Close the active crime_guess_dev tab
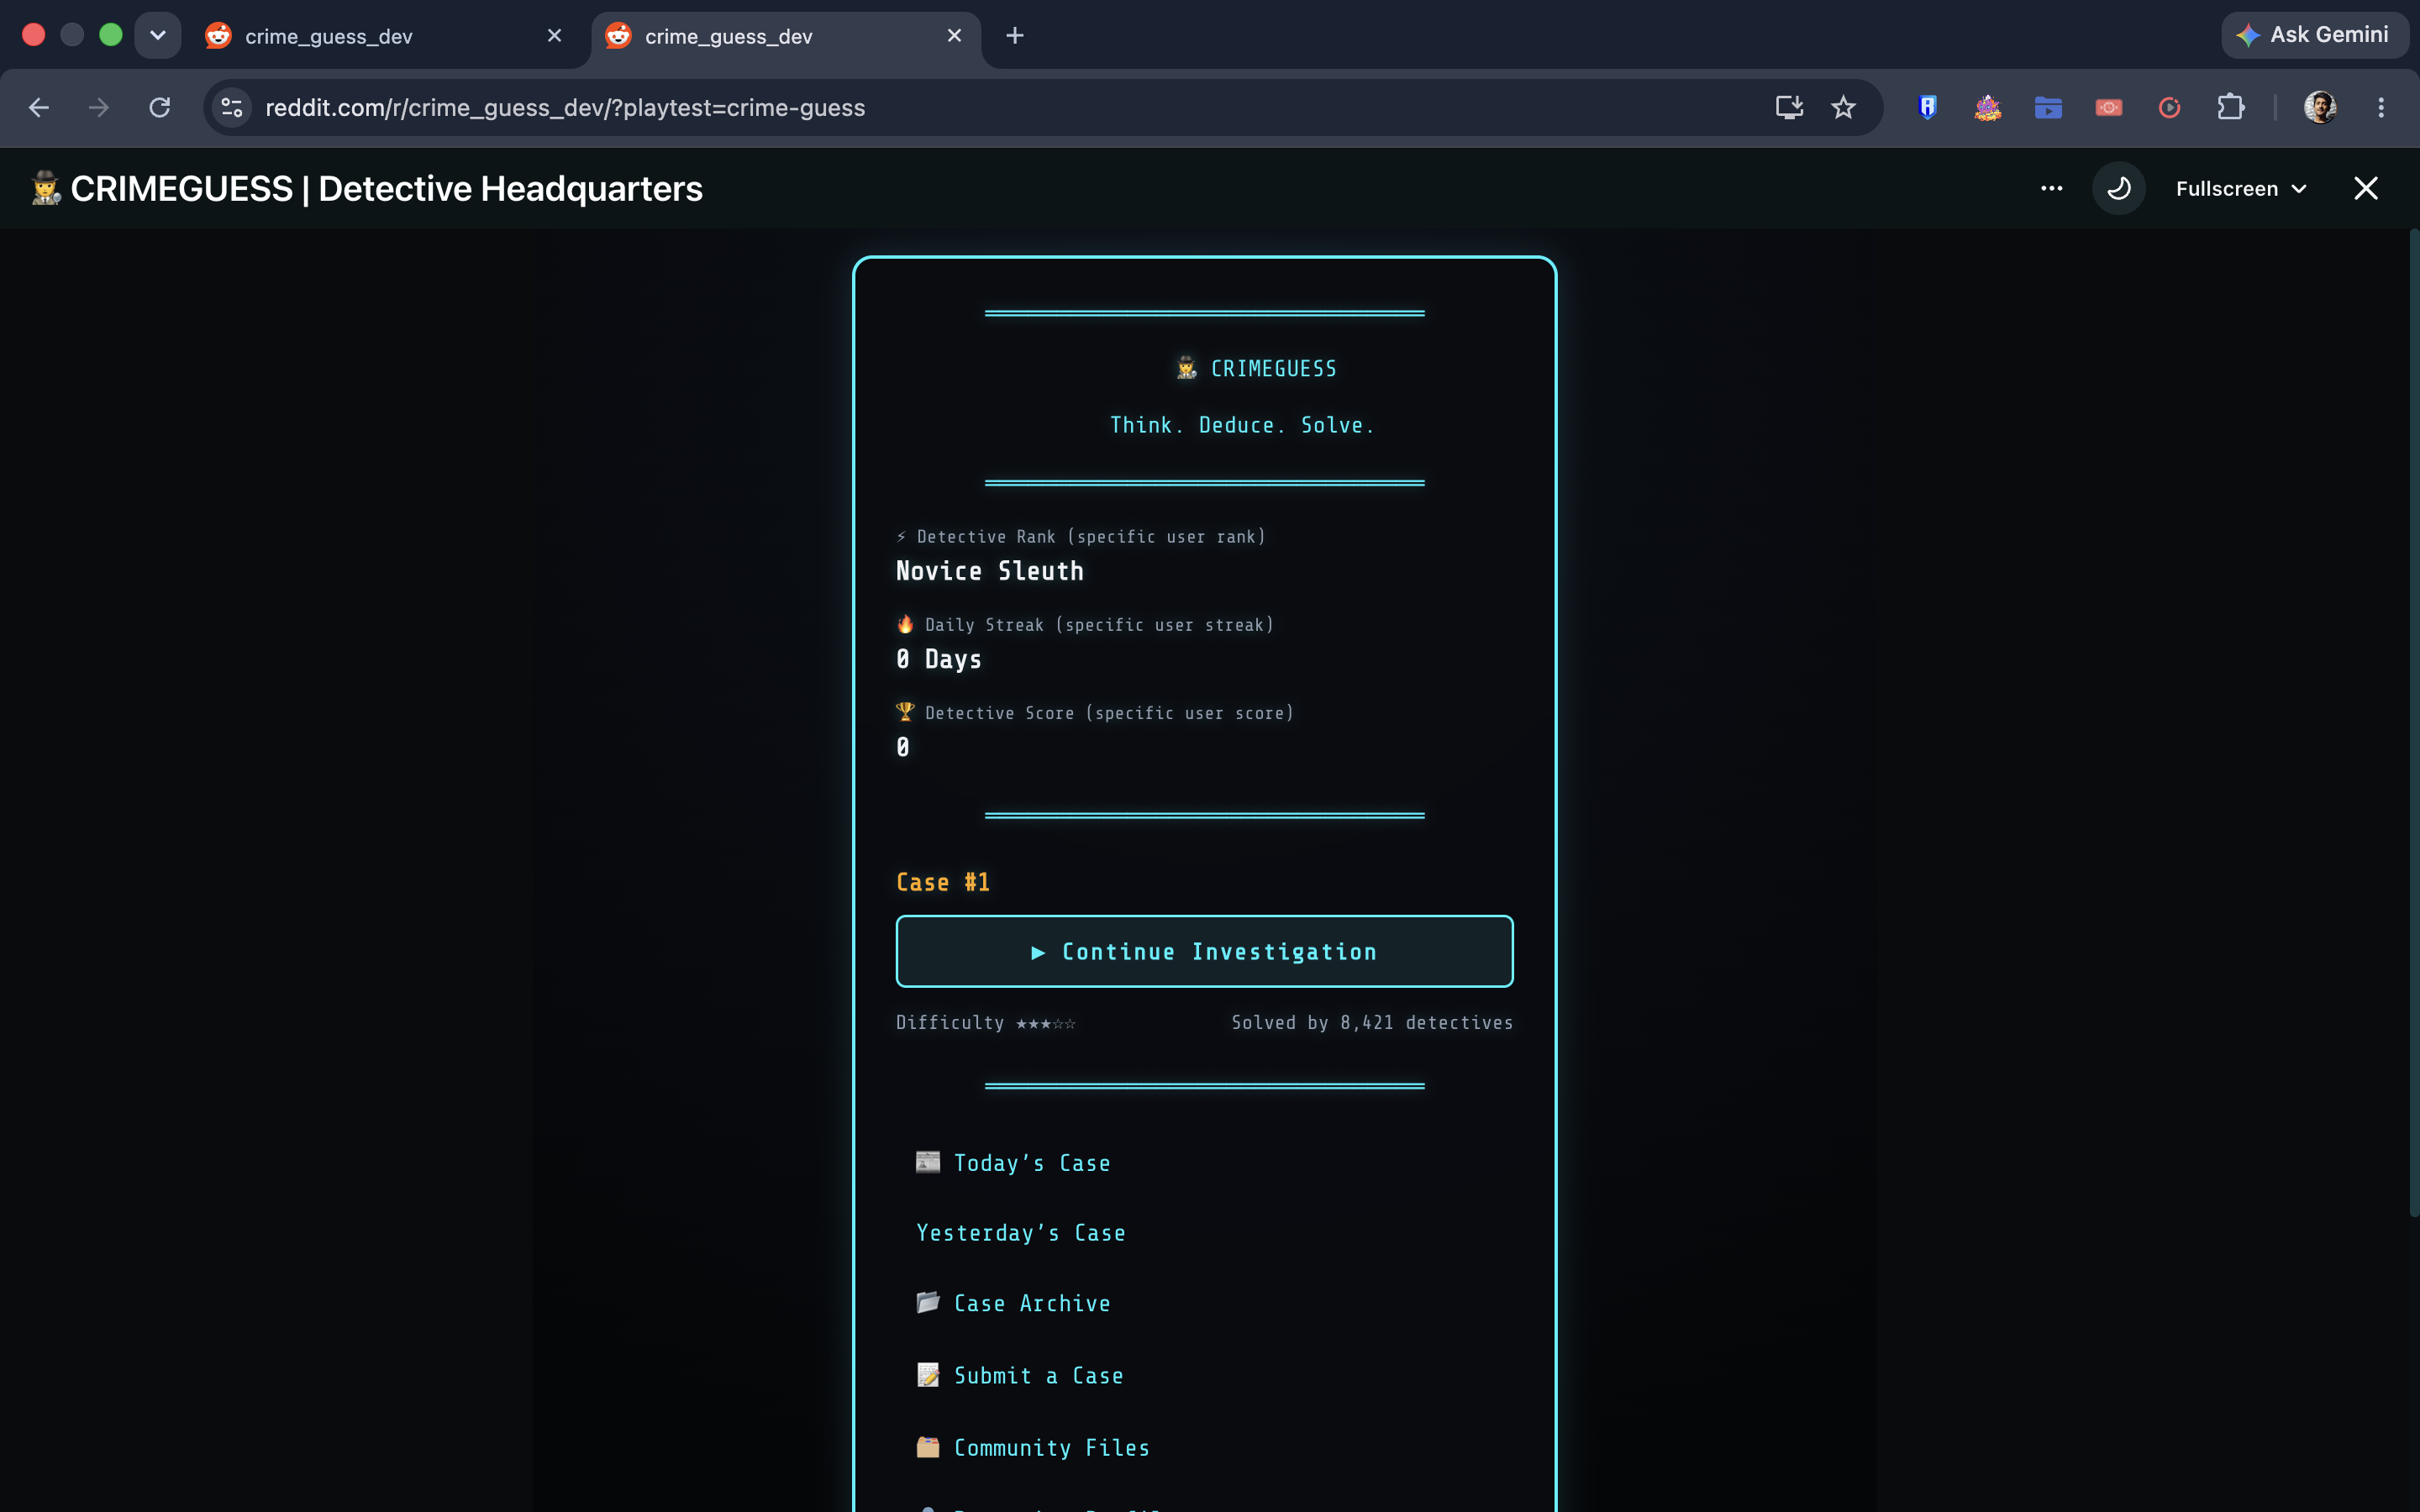The width and height of the screenshot is (2420, 1512). pyautogui.click(x=954, y=36)
